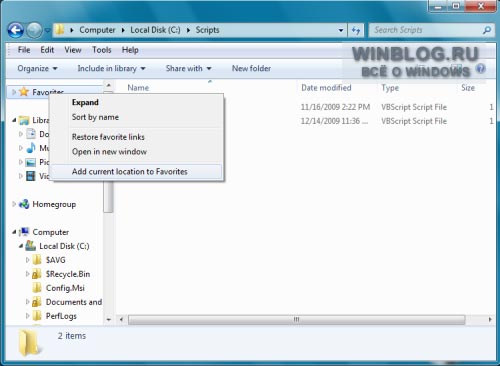Viewport: 500px width, 366px height.
Task: Collapse the Local Disk (C:) node
Action: pos(21,246)
